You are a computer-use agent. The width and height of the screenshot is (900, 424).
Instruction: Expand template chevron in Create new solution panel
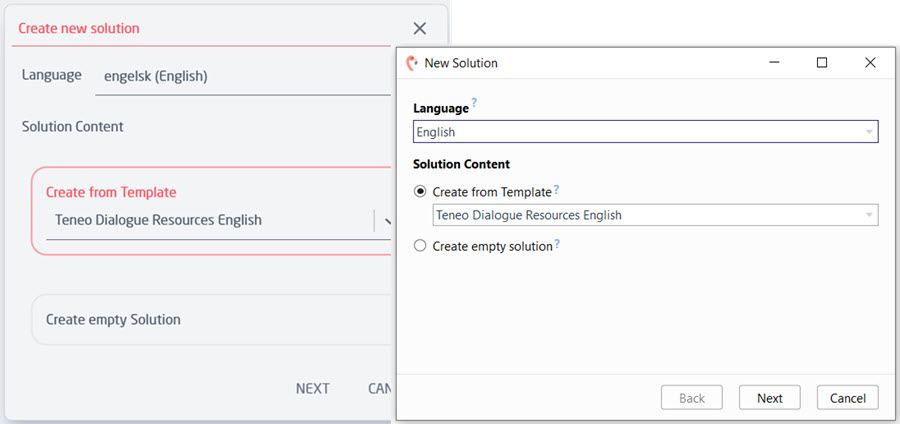click(385, 221)
